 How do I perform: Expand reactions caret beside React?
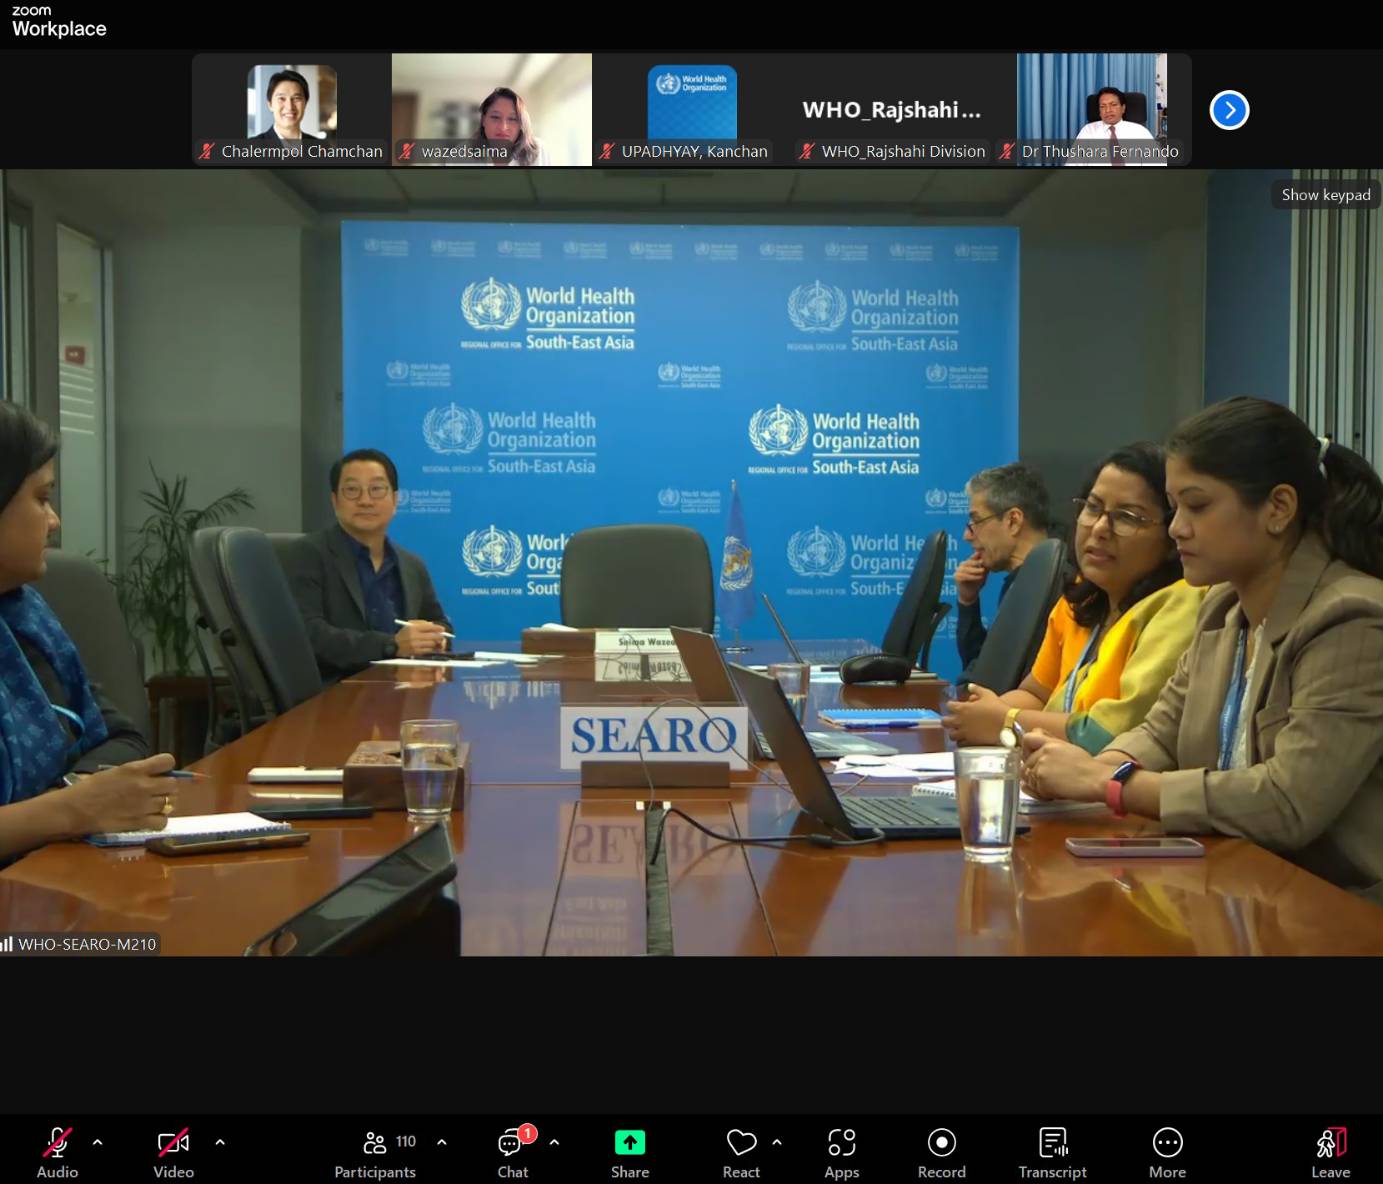coord(777,1141)
